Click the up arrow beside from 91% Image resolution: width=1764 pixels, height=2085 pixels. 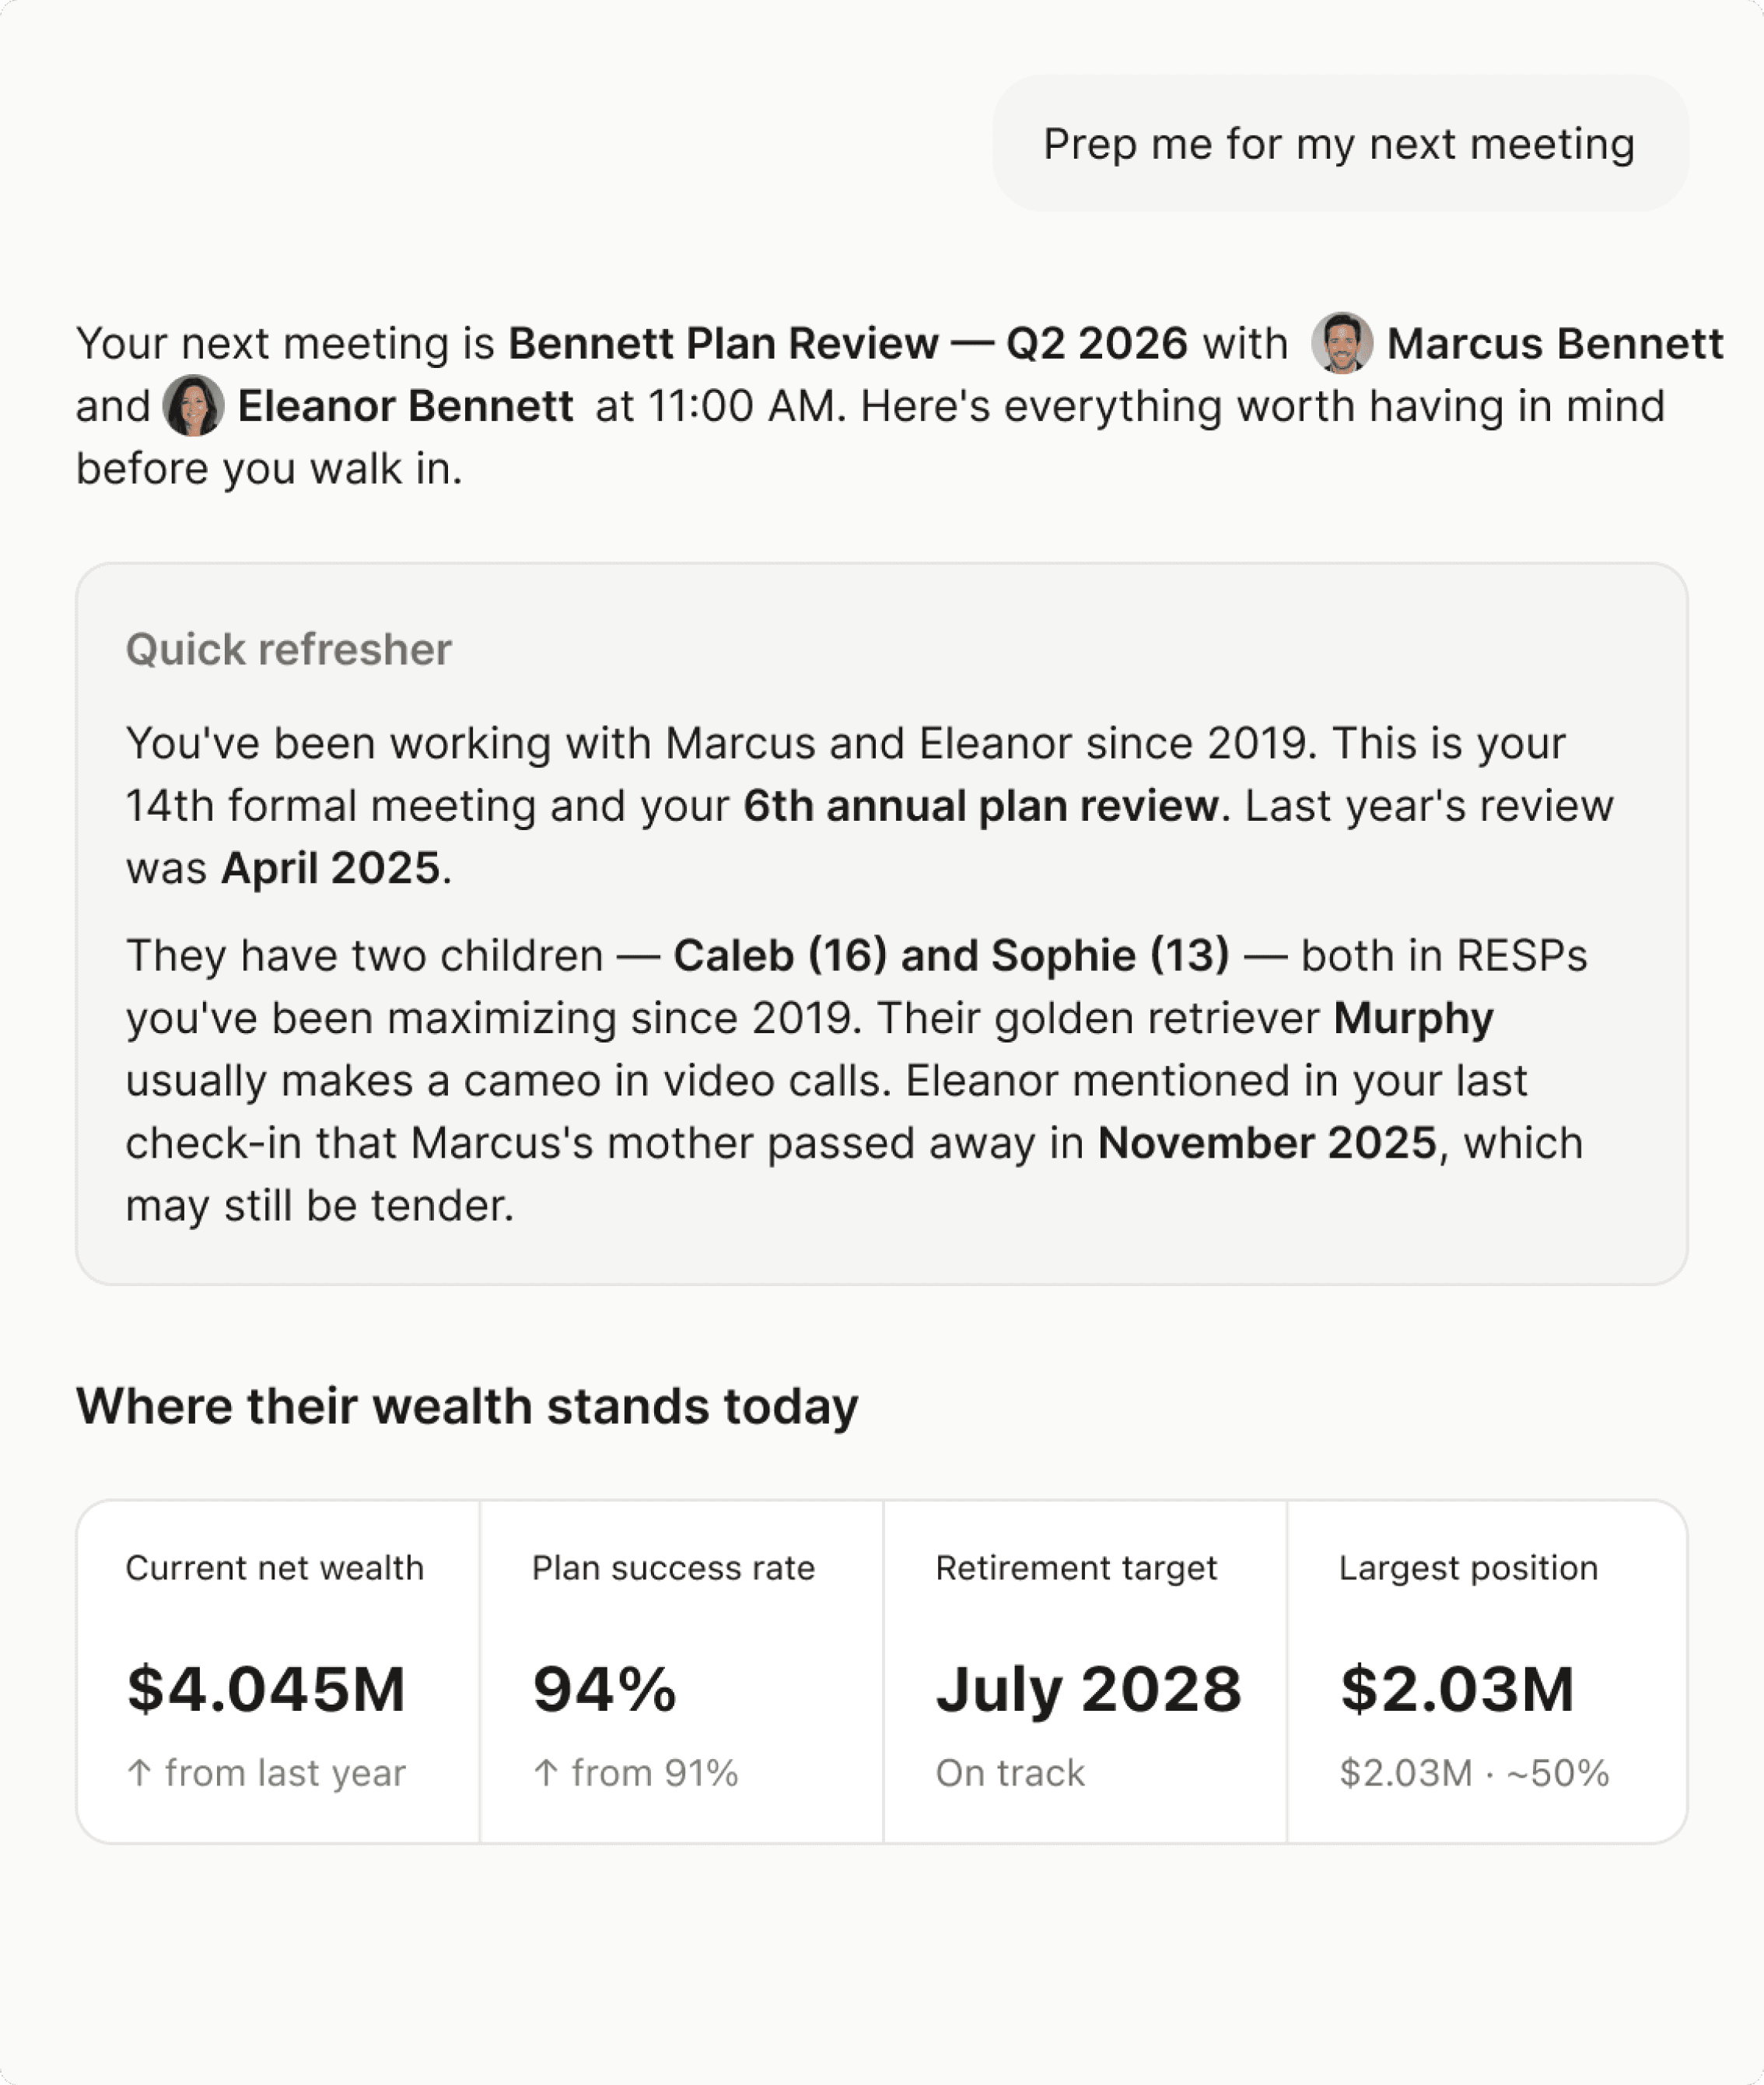(546, 1773)
